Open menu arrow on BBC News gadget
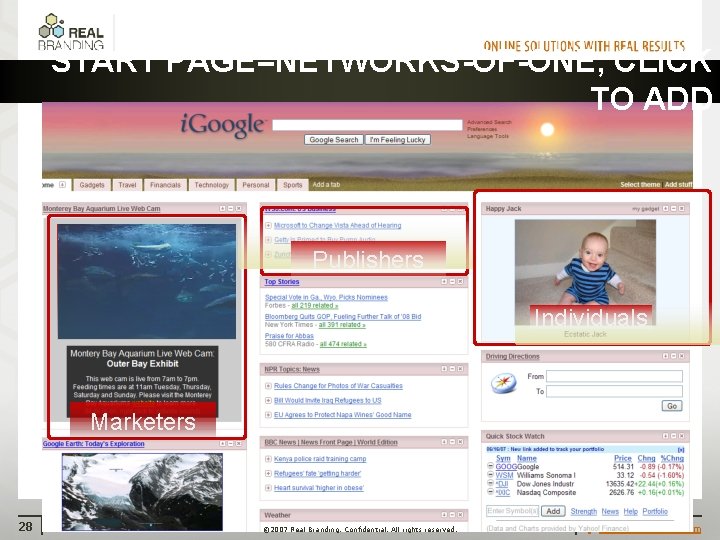The width and height of the screenshot is (720, 540). coord(444,442)
